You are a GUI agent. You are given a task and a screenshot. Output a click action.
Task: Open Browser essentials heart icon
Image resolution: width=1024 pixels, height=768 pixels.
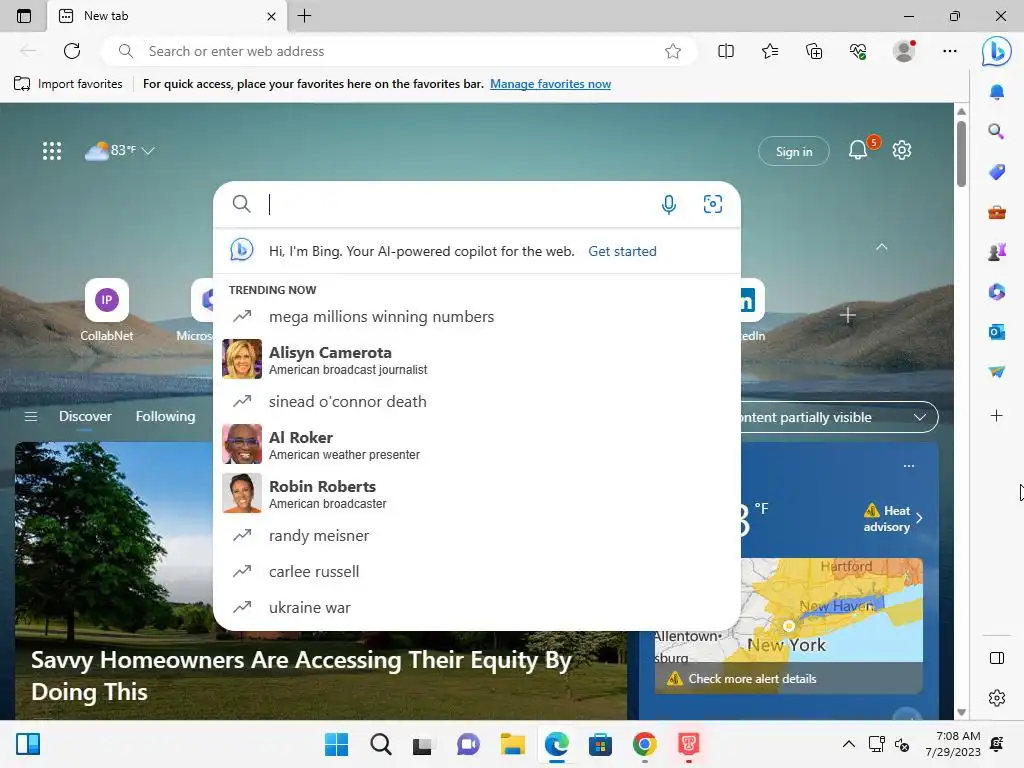(x=858, y=51)
